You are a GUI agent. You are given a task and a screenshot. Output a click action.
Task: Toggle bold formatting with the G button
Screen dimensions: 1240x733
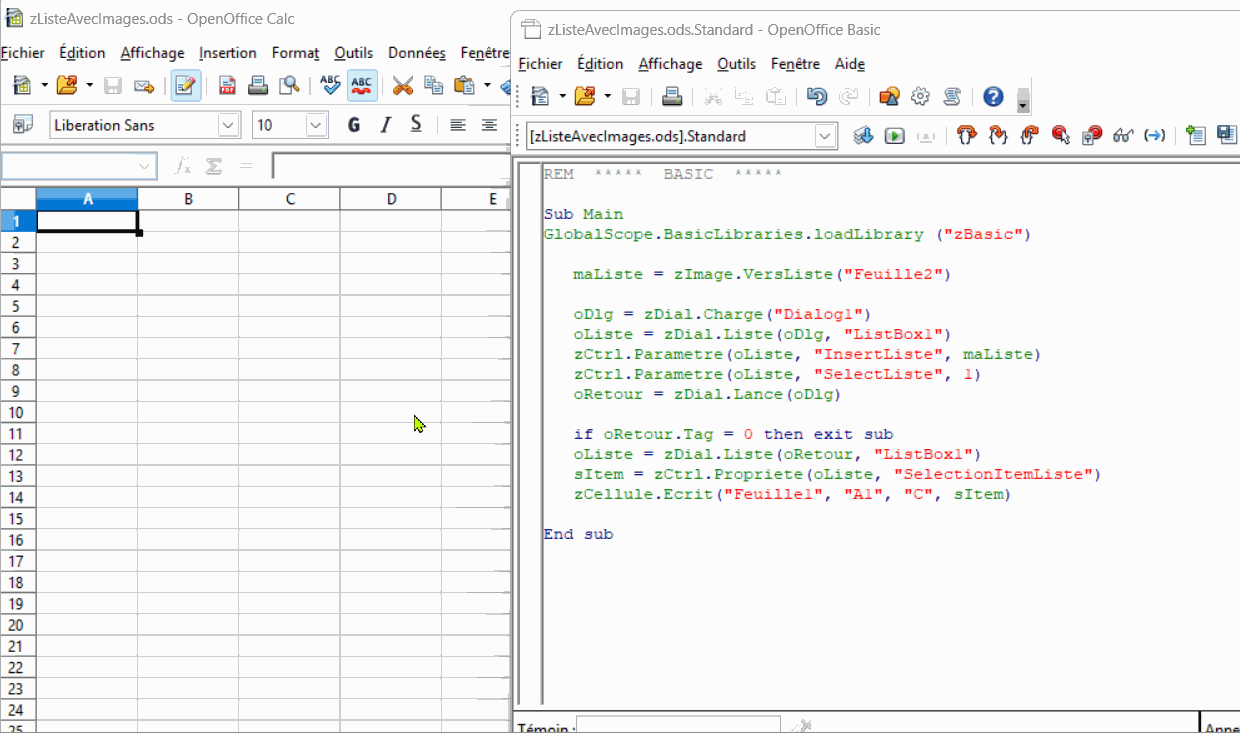353,125
